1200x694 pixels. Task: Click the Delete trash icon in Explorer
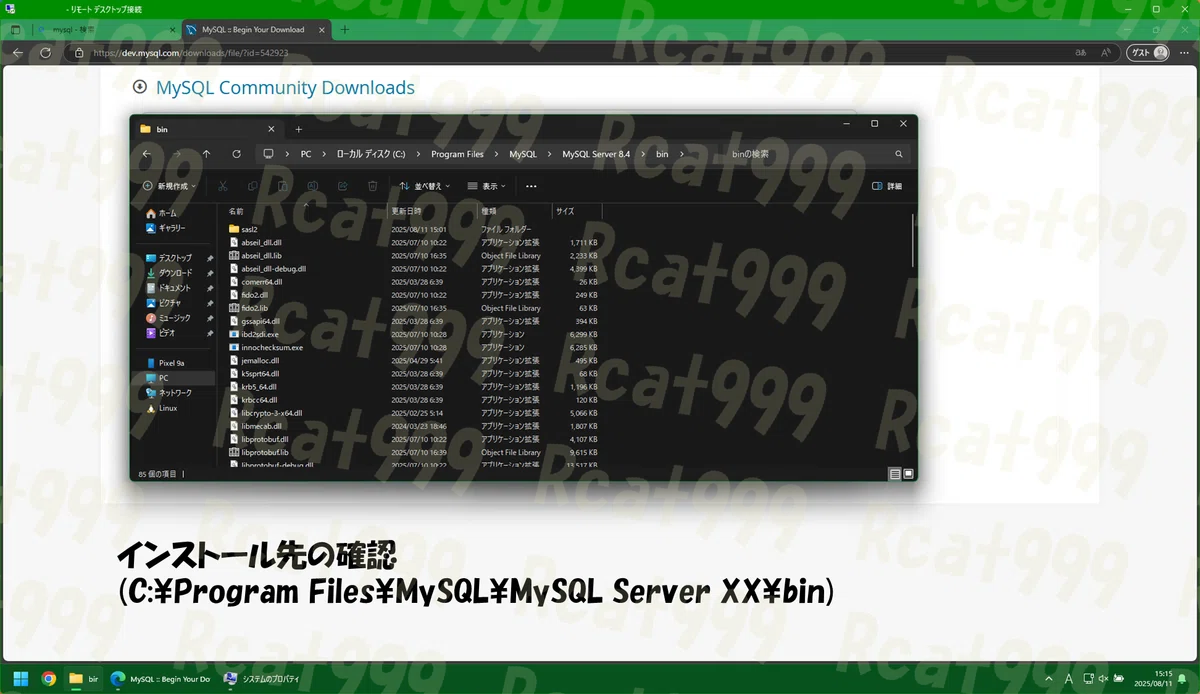[372, 186]
